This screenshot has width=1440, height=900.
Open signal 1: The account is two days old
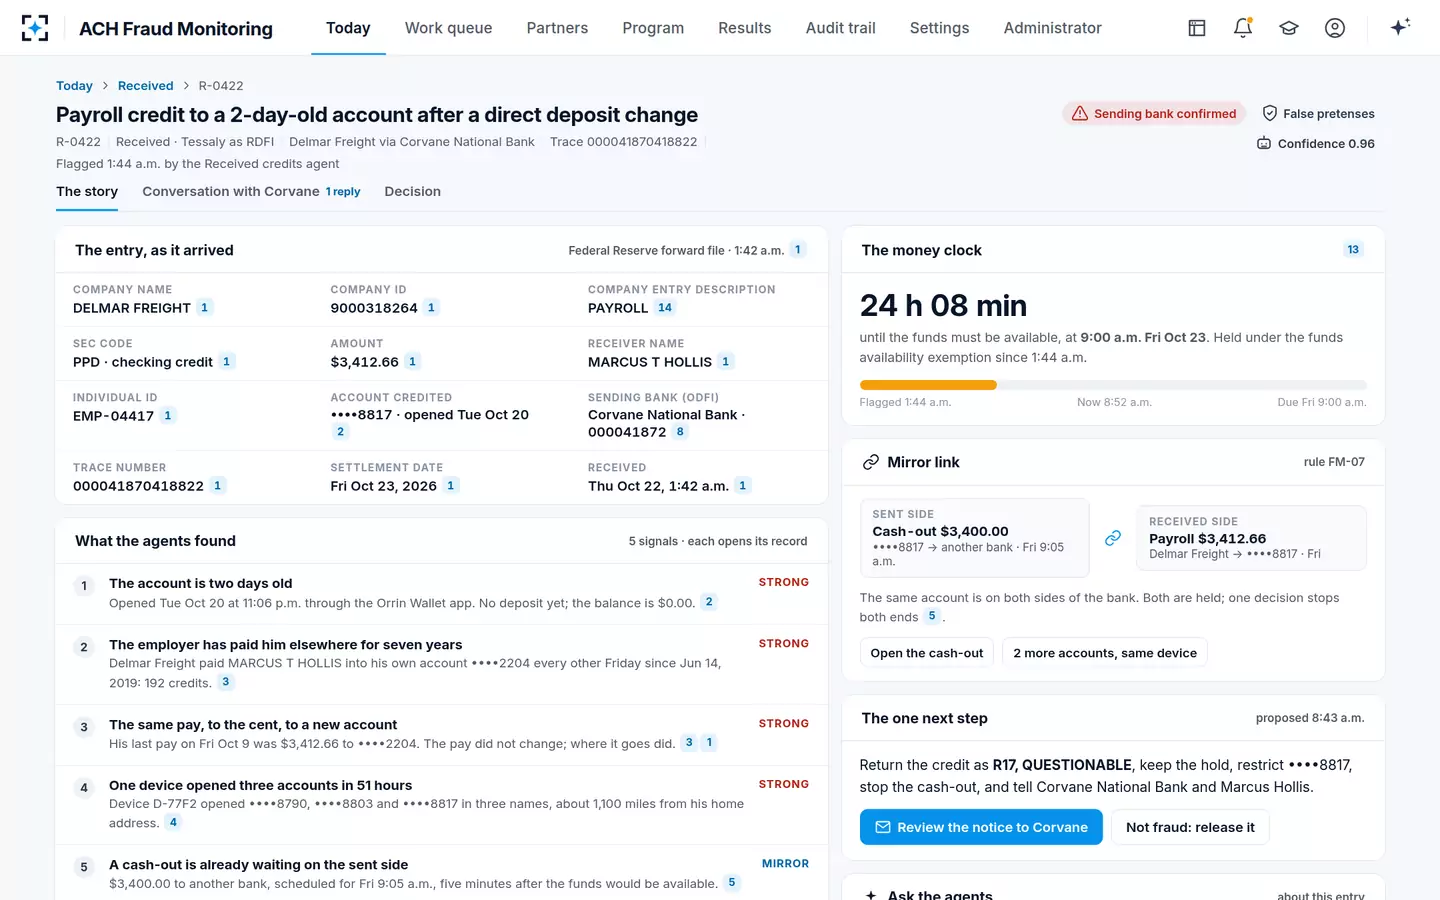coord(441,593)
